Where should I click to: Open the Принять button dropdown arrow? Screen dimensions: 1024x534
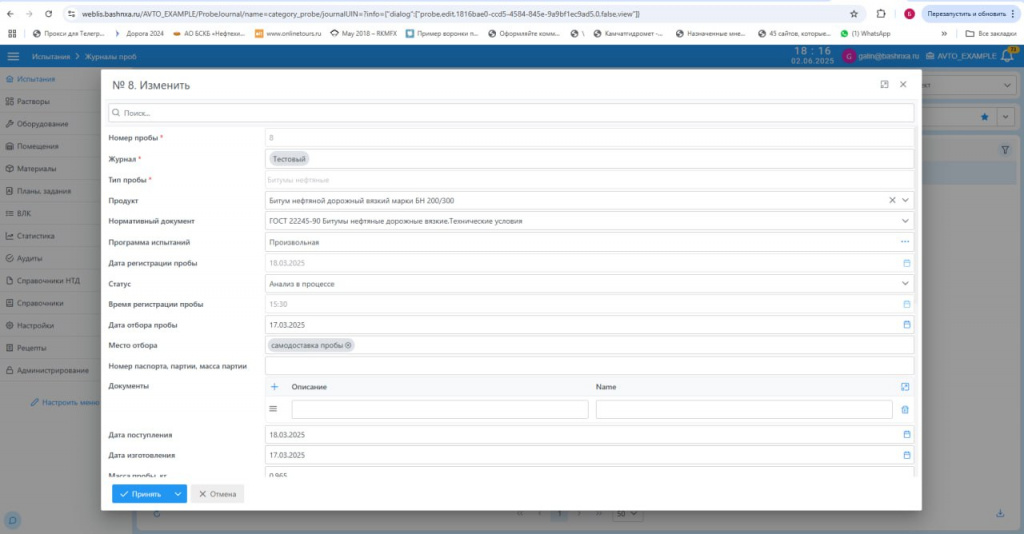click(178, 494)
